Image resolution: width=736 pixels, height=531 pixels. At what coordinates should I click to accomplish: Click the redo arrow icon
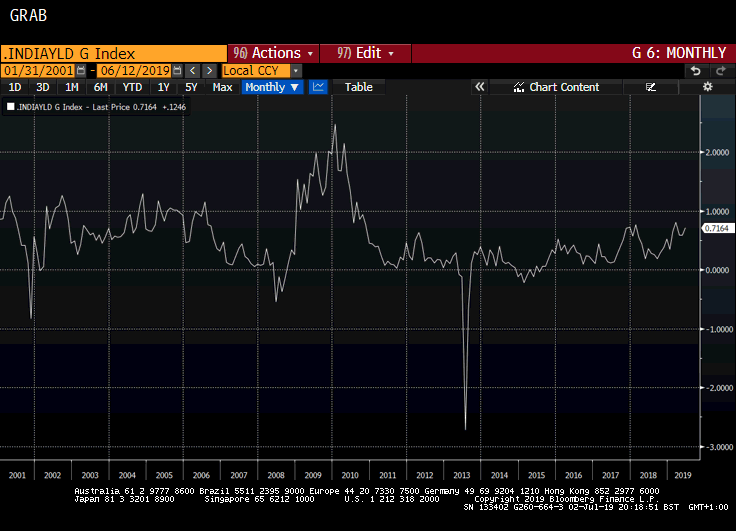tap(719, 71)
